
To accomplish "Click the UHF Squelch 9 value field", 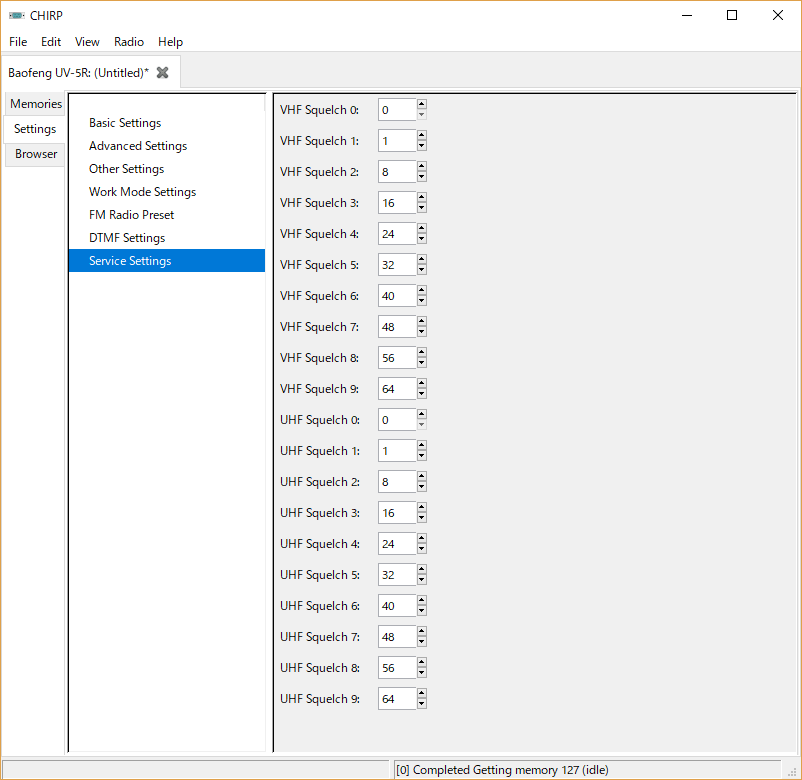I will [397, 699].
